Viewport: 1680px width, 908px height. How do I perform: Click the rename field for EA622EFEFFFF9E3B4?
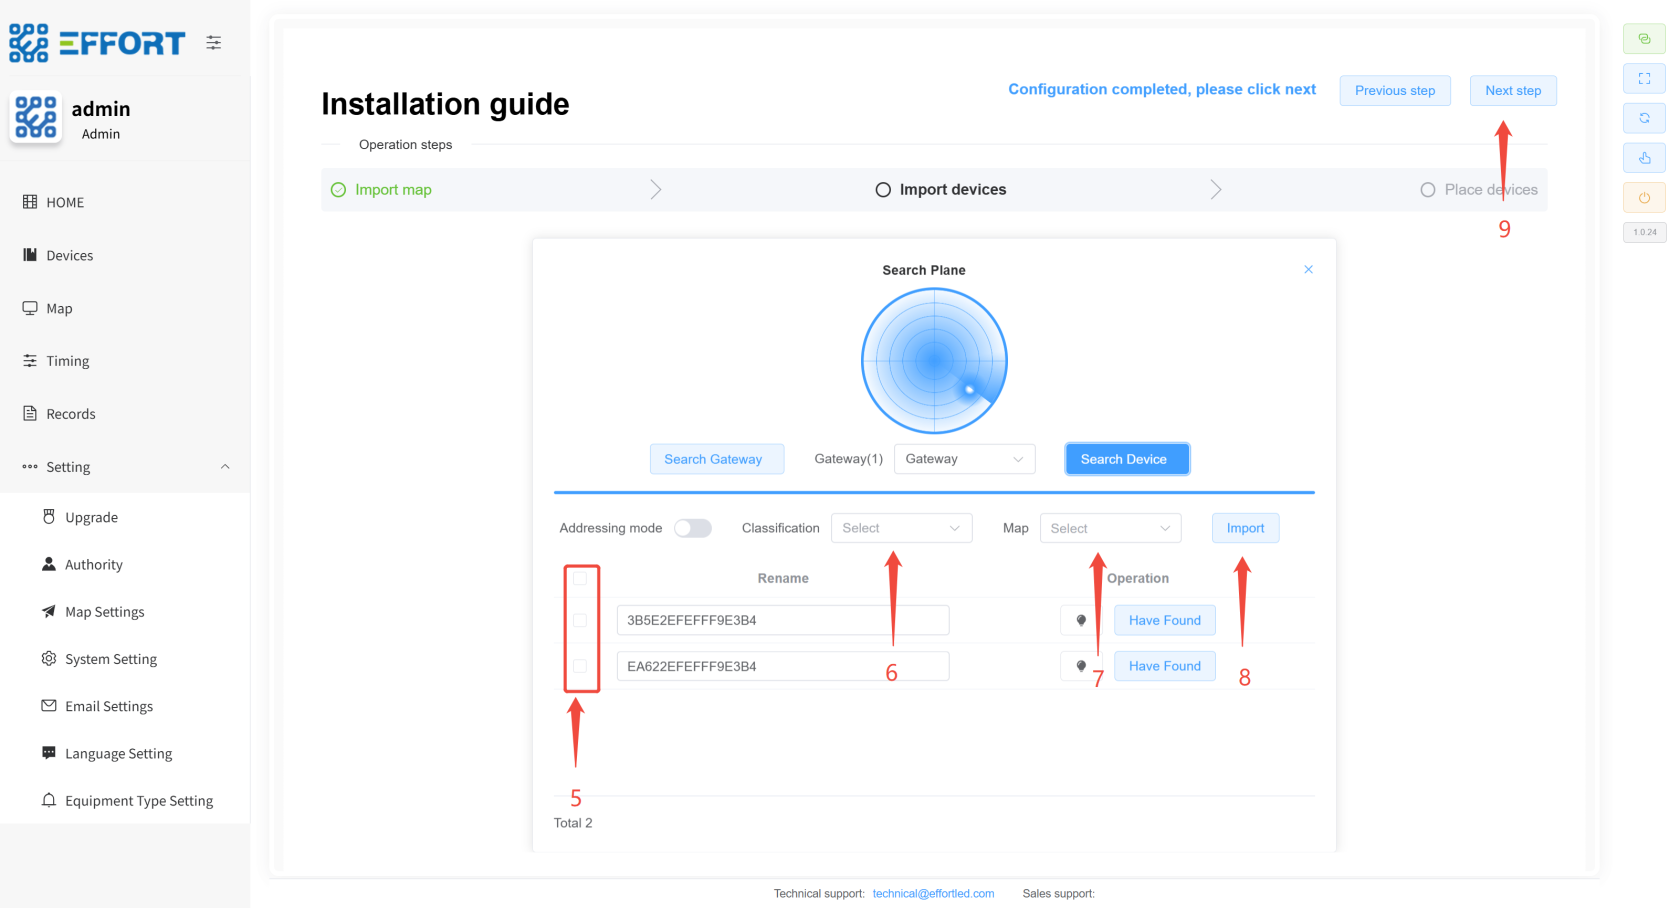pos(782,666)
